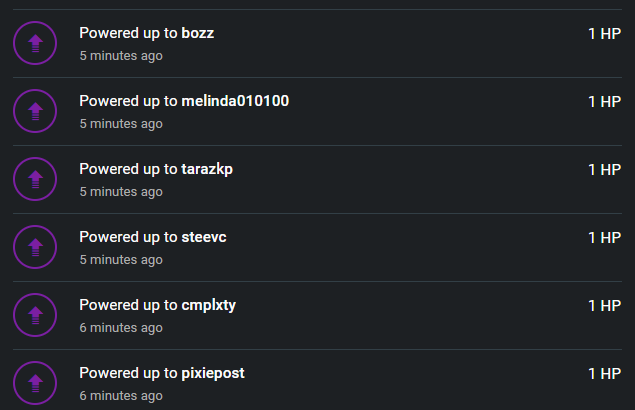Open the melinda010100 profile link

(x=235, y=101)
